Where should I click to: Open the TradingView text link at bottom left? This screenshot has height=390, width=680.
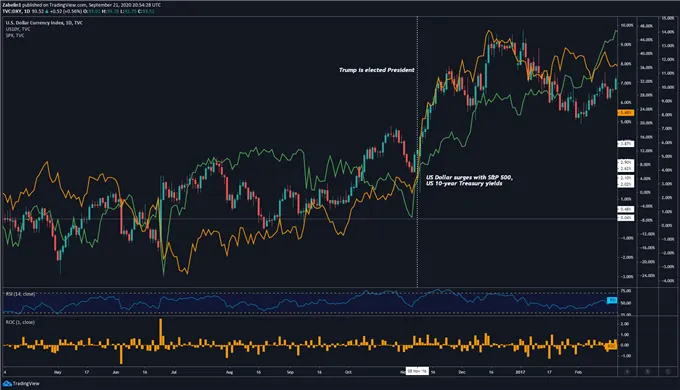[26, 383]
